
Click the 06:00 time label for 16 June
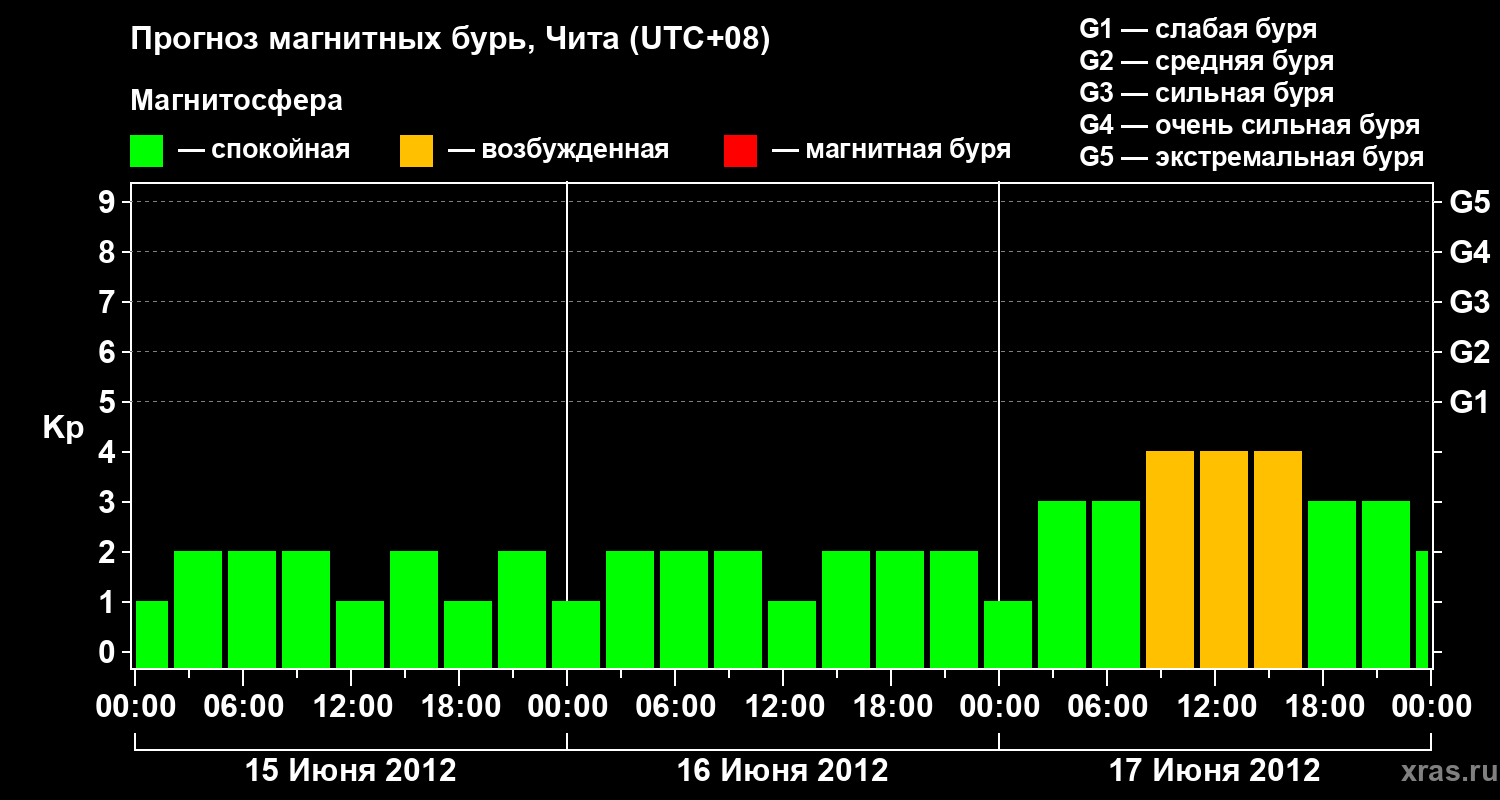click(675, 707)
